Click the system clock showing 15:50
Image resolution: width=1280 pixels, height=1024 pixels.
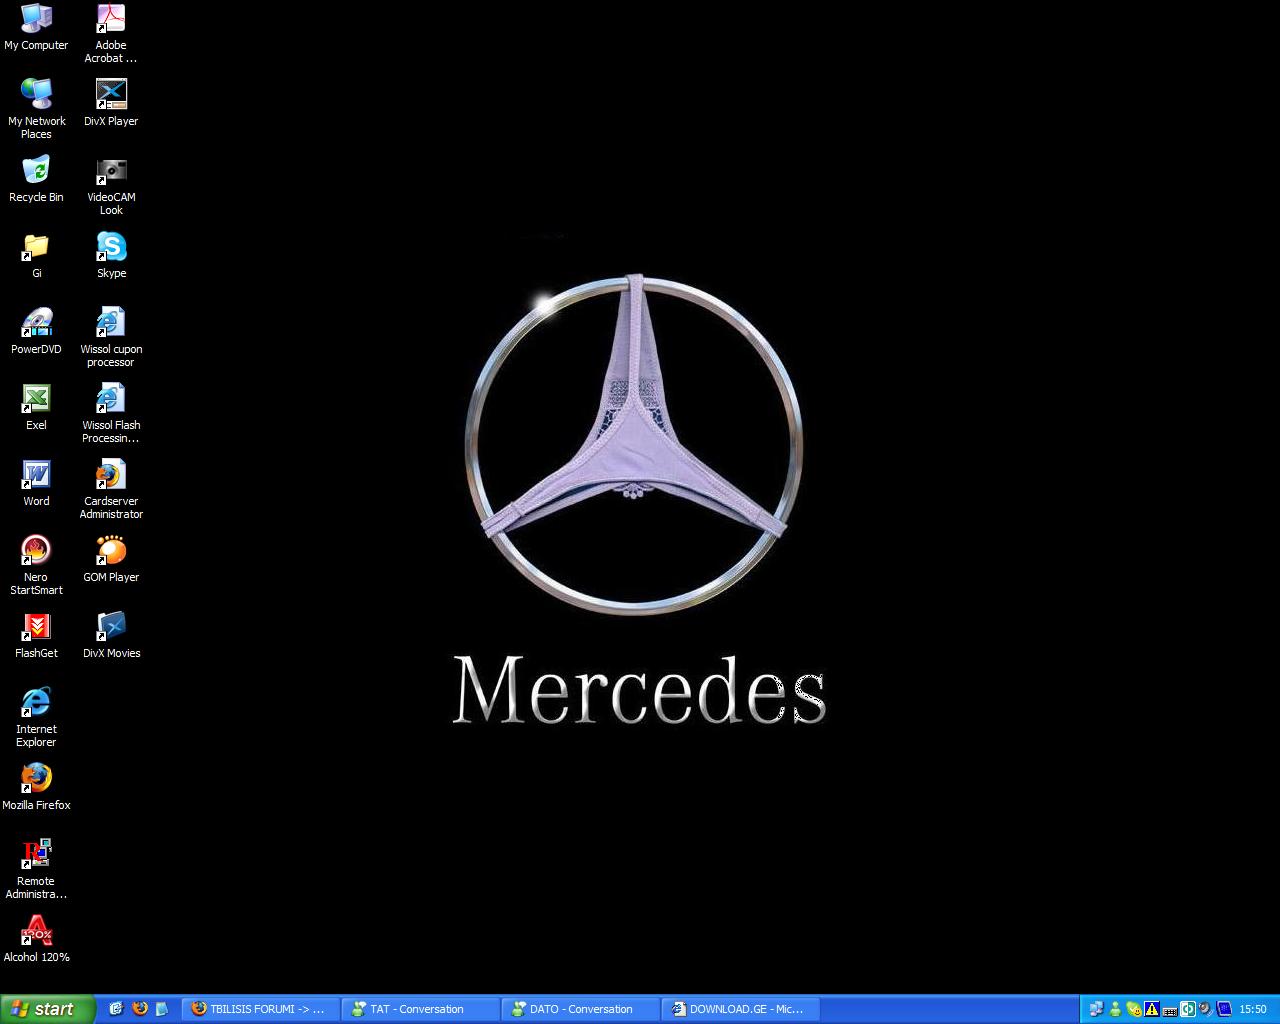click(x=1253, y=1010)
